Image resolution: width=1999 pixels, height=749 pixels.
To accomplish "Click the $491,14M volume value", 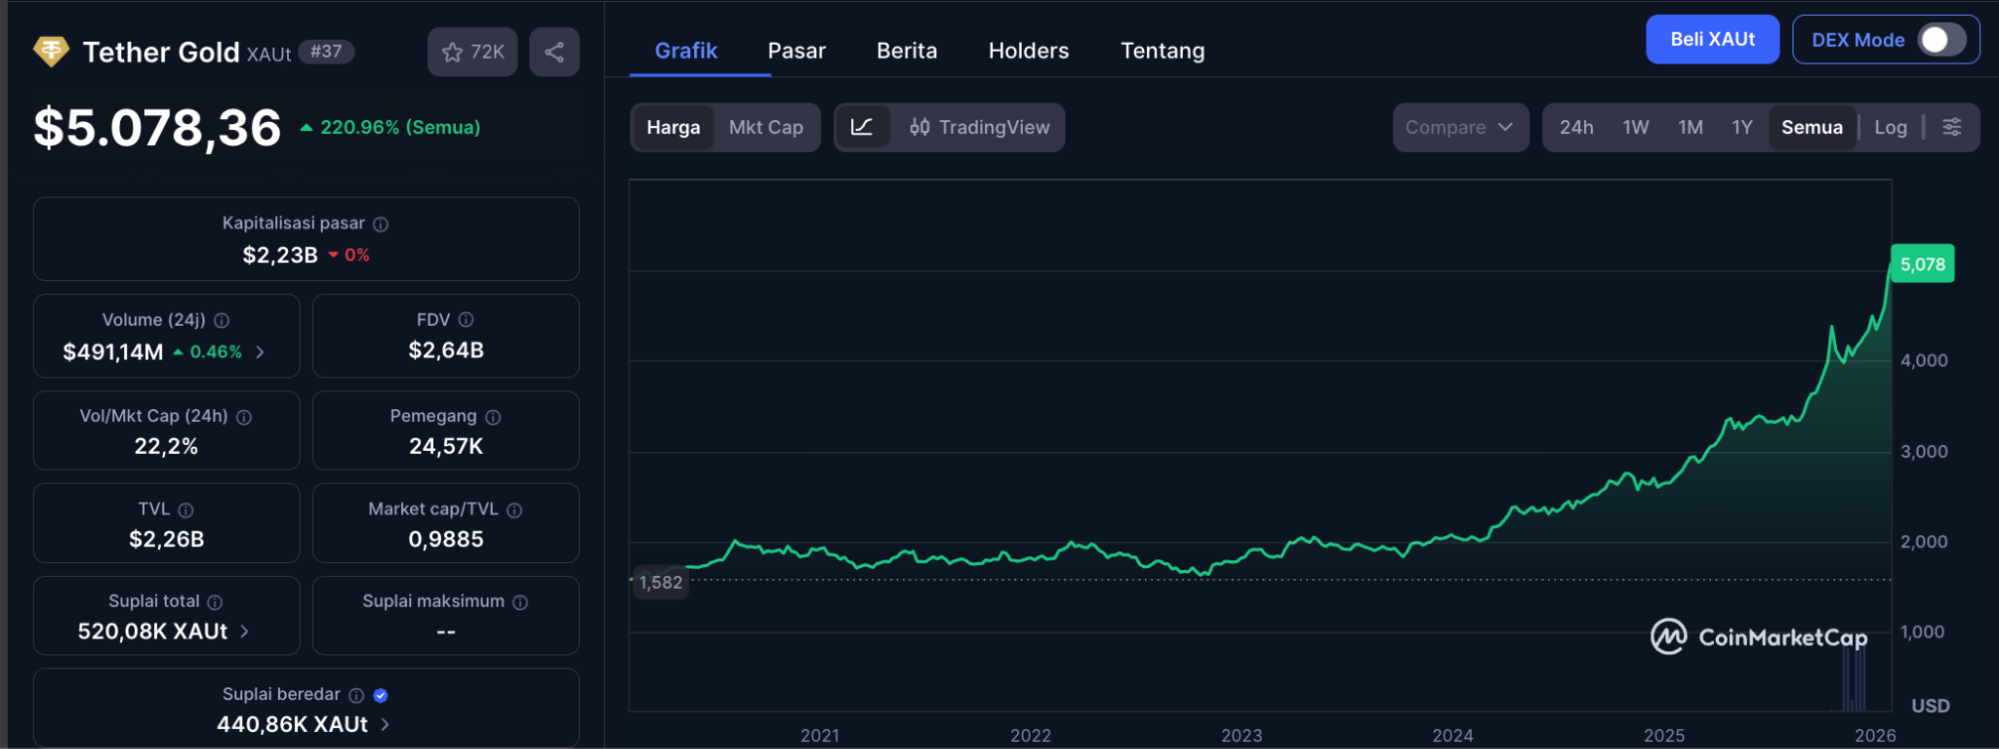I will click(x=113, y=352).
